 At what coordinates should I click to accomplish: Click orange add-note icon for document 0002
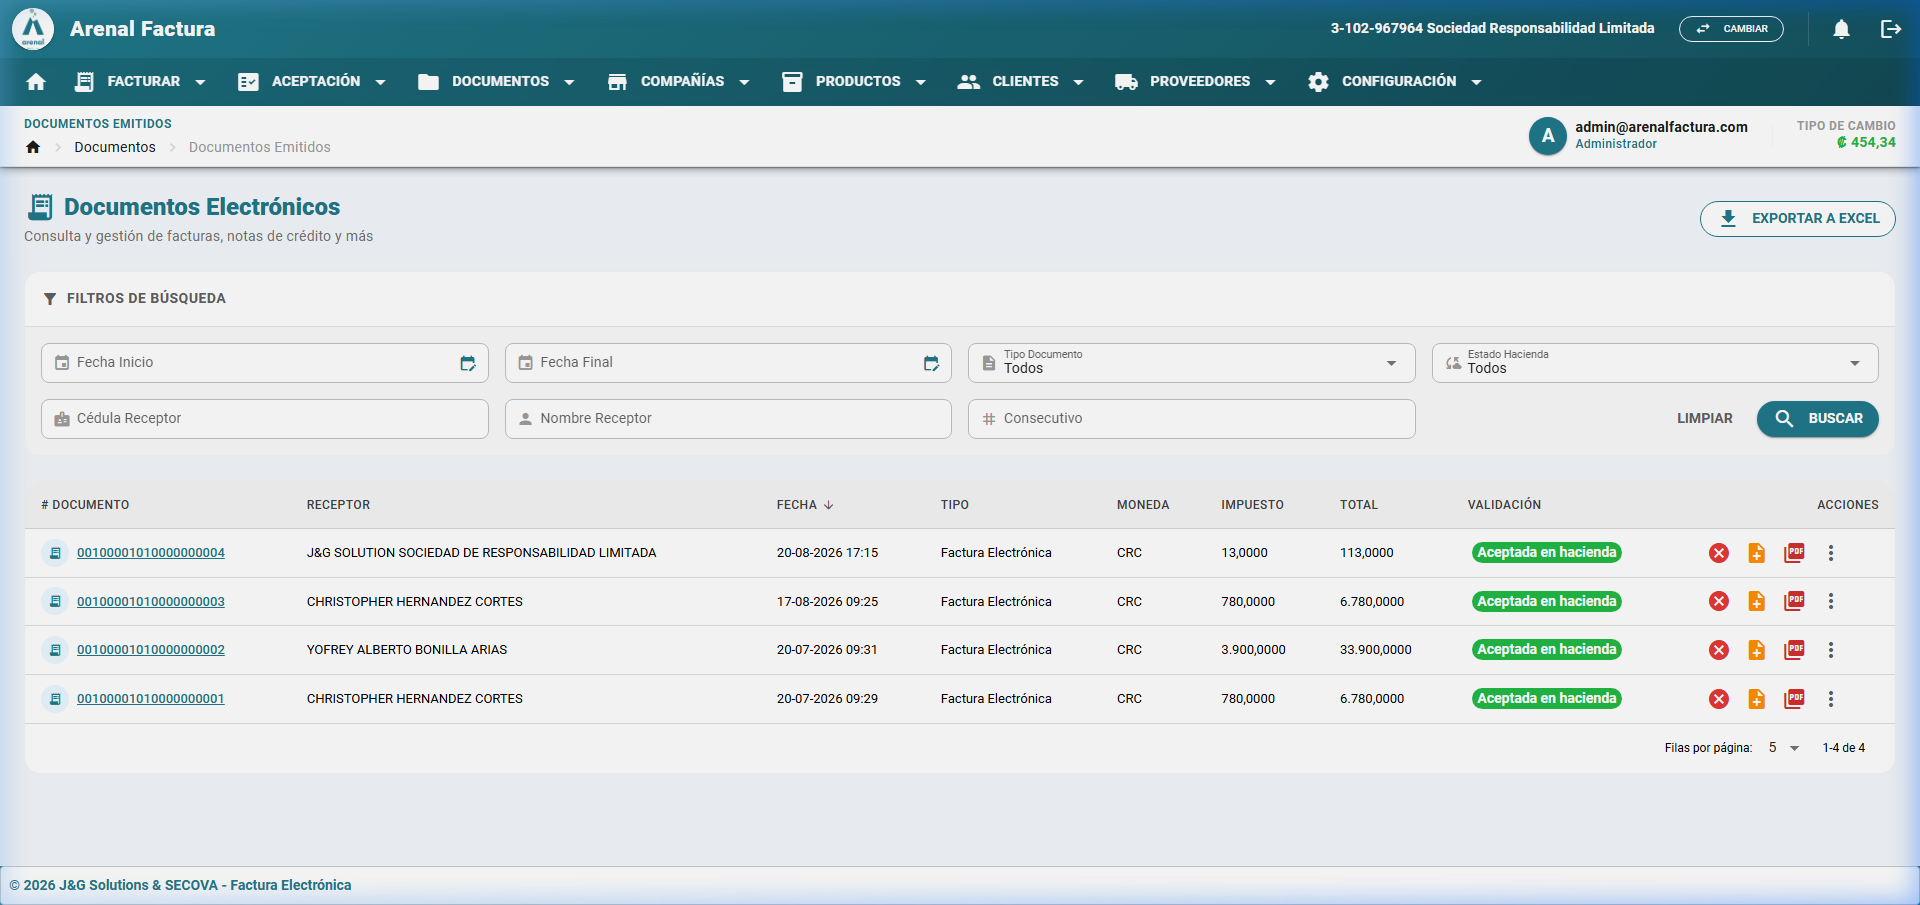pos(1756,650)
